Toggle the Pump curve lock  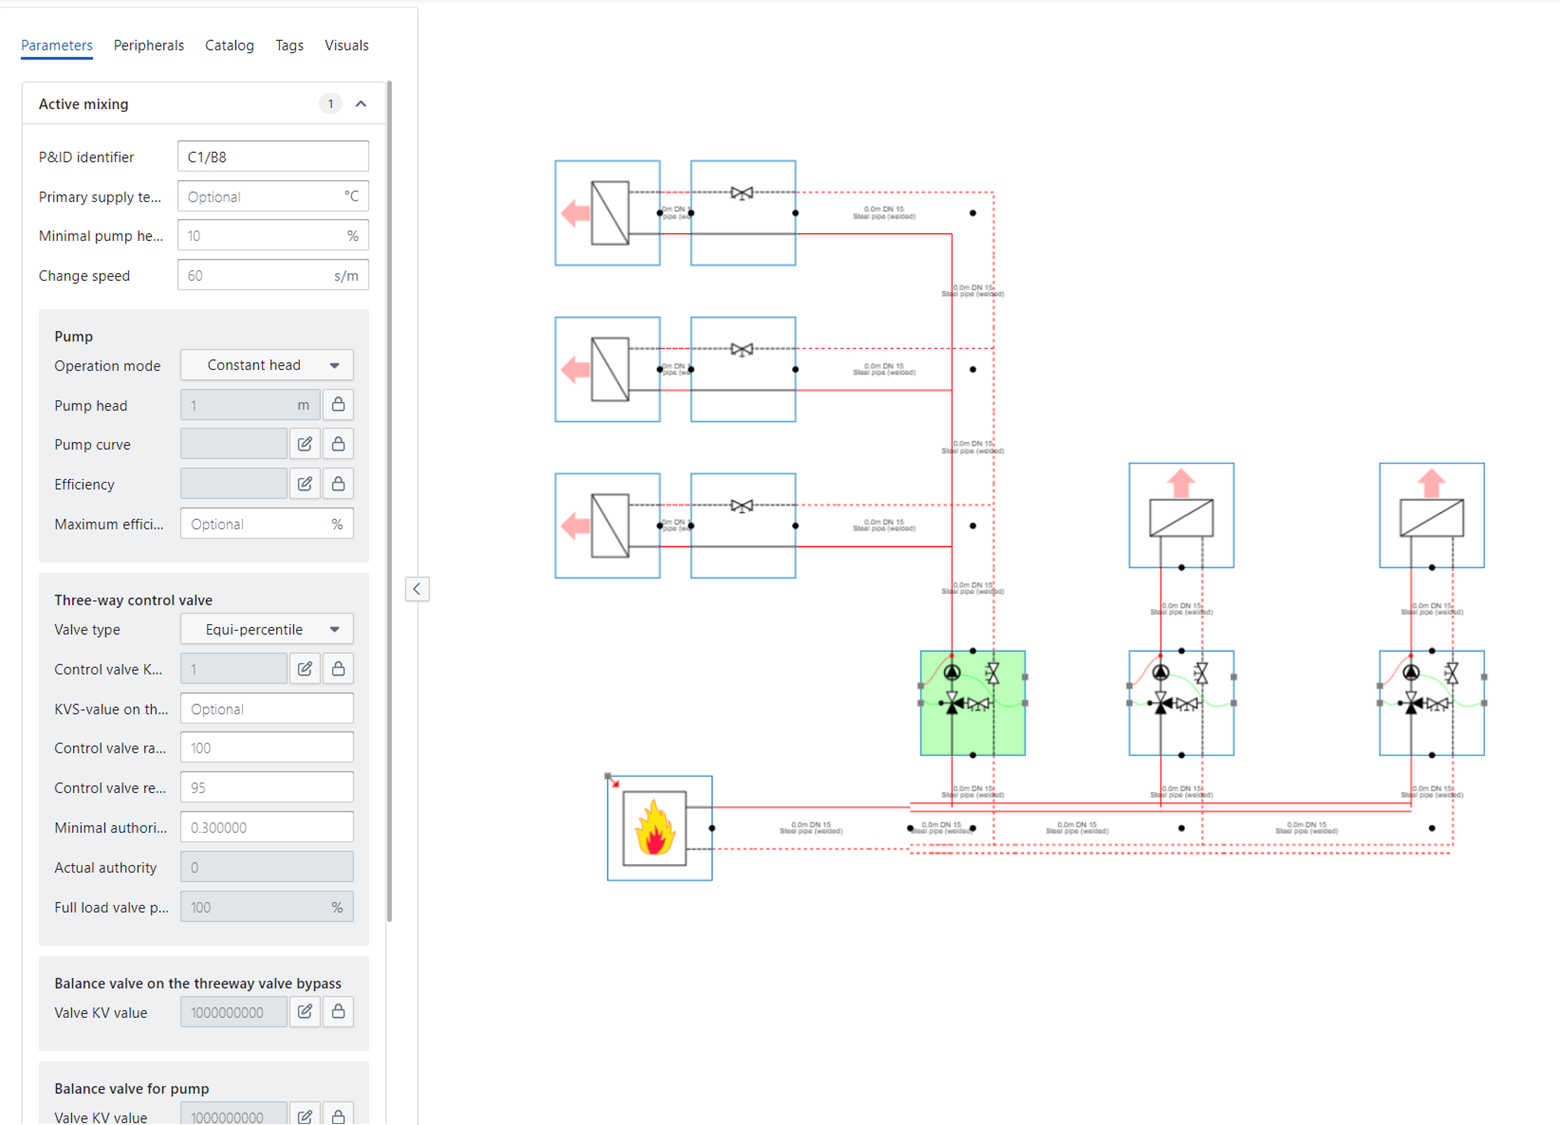[x=338, y=444]
